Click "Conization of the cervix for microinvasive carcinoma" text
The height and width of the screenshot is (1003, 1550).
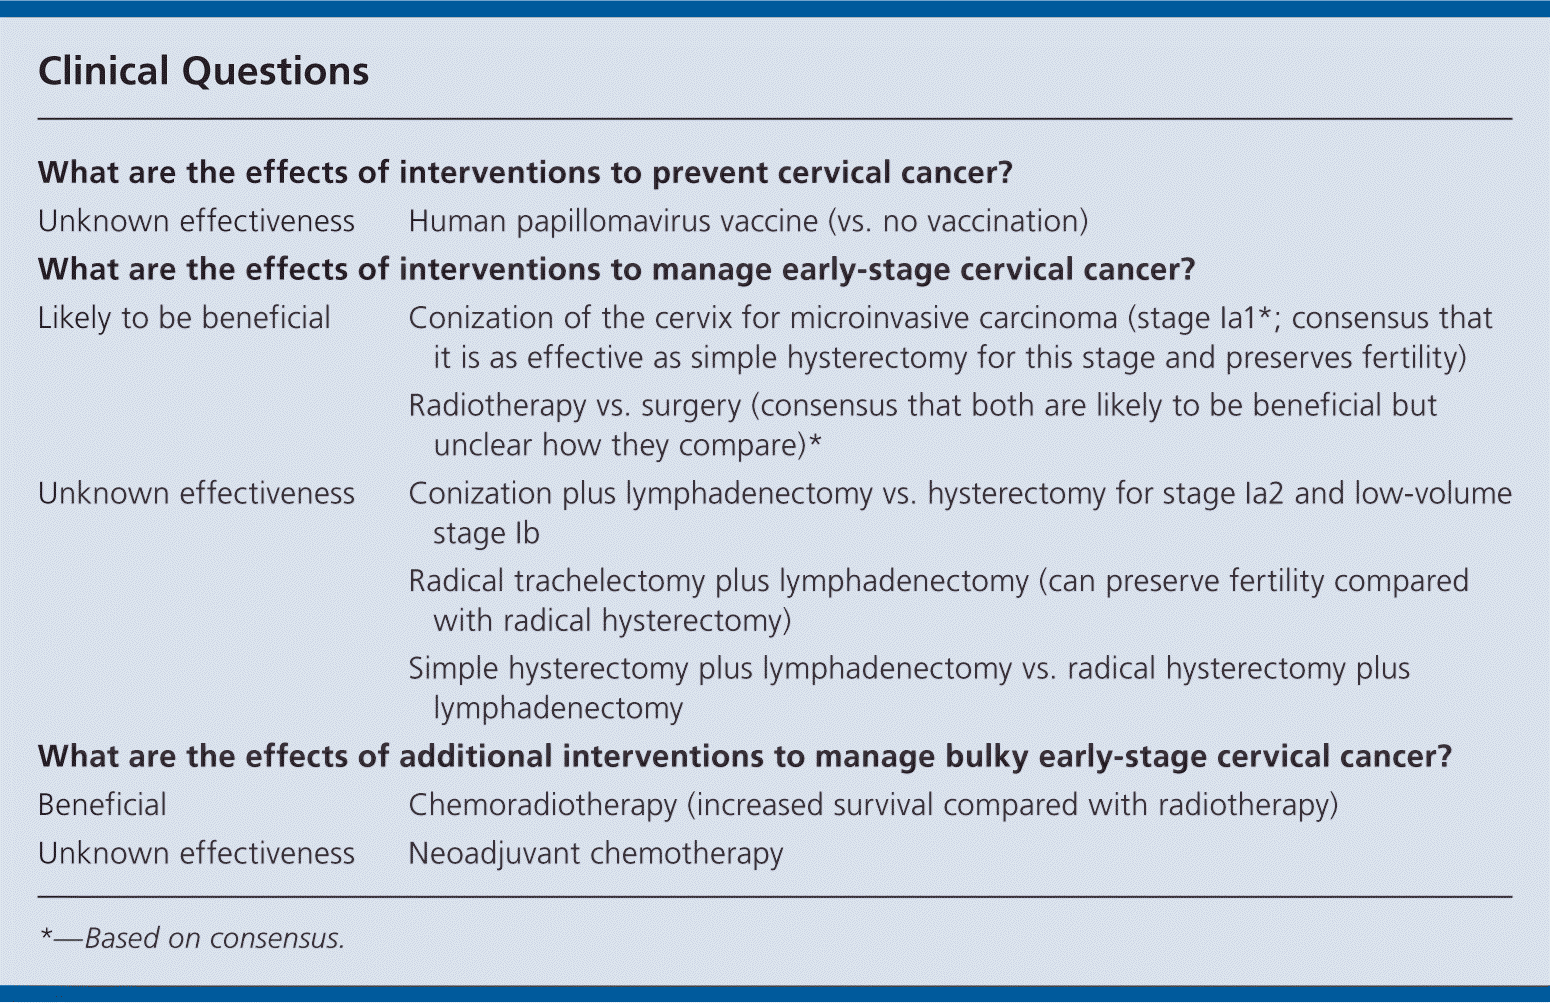click(762, 318)
